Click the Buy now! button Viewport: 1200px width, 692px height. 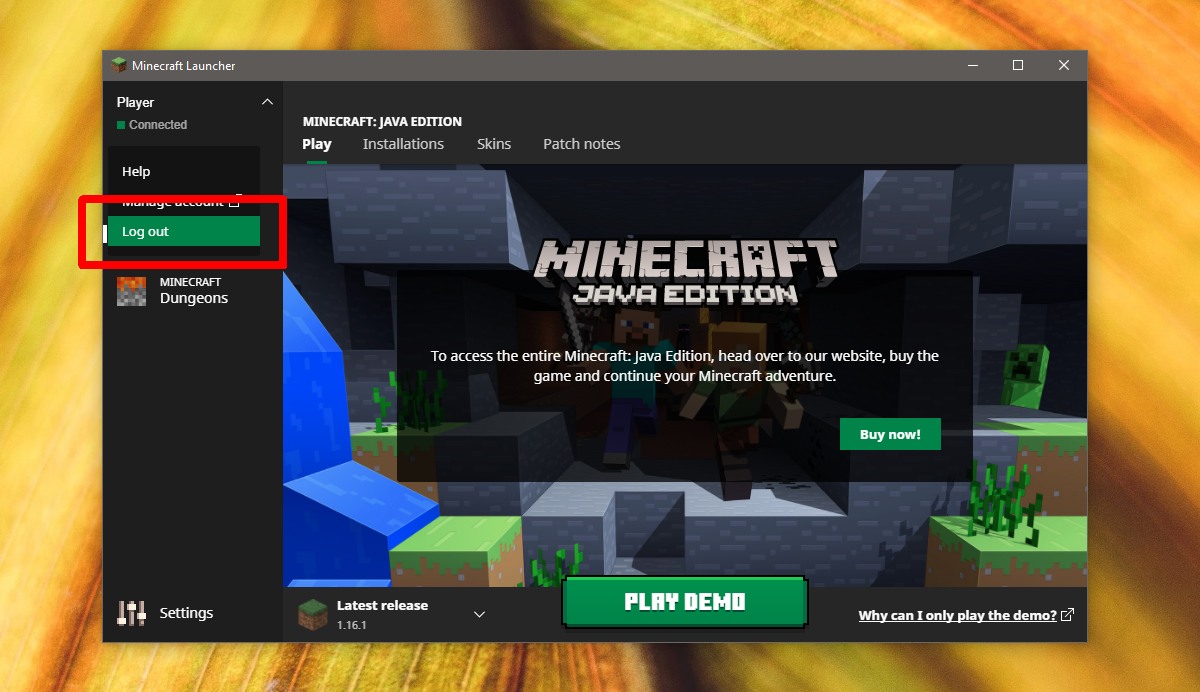click(890, 434)
